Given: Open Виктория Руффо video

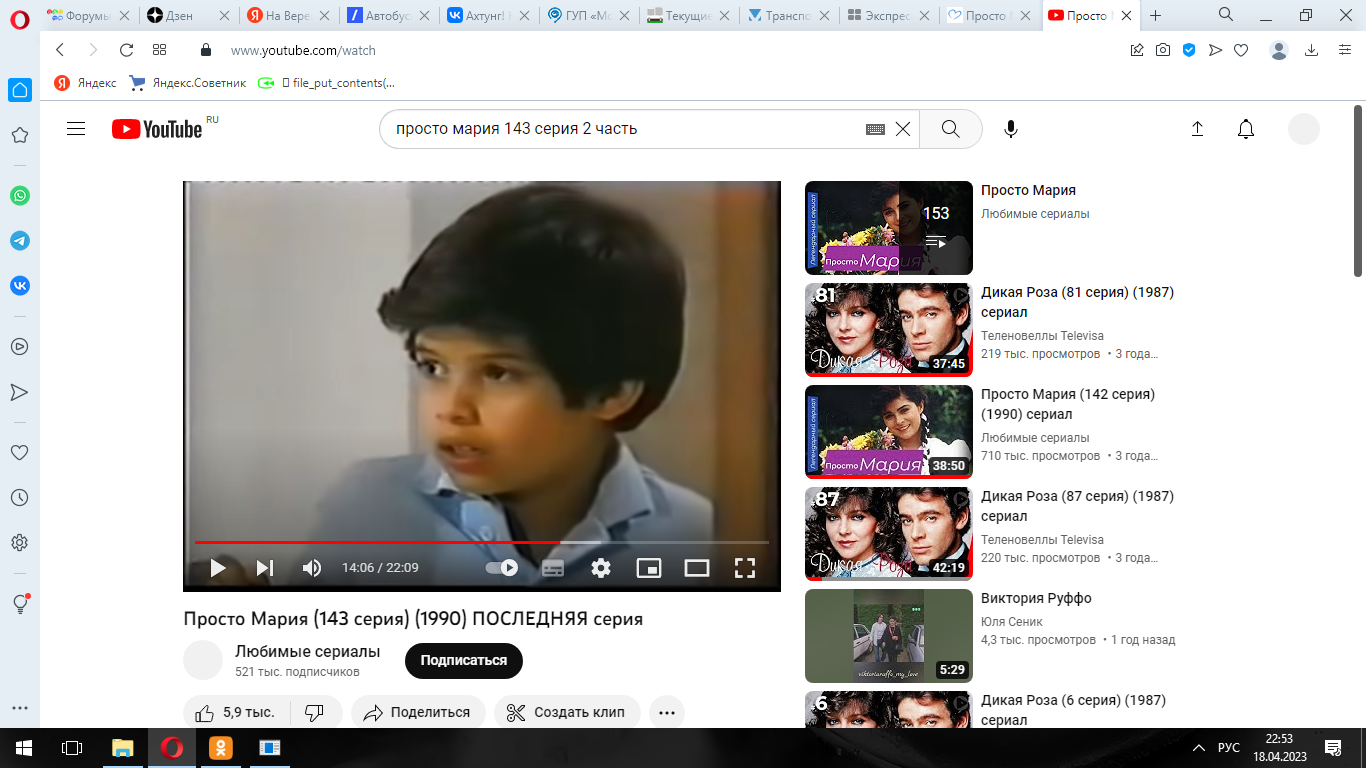Looking at the screenshot, I should click(1036, 598).
